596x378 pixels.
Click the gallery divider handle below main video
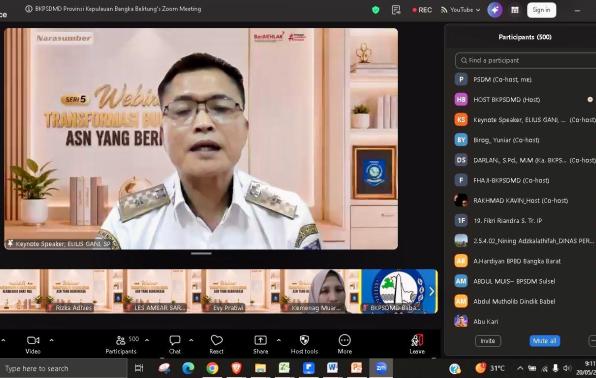point(201,253)
